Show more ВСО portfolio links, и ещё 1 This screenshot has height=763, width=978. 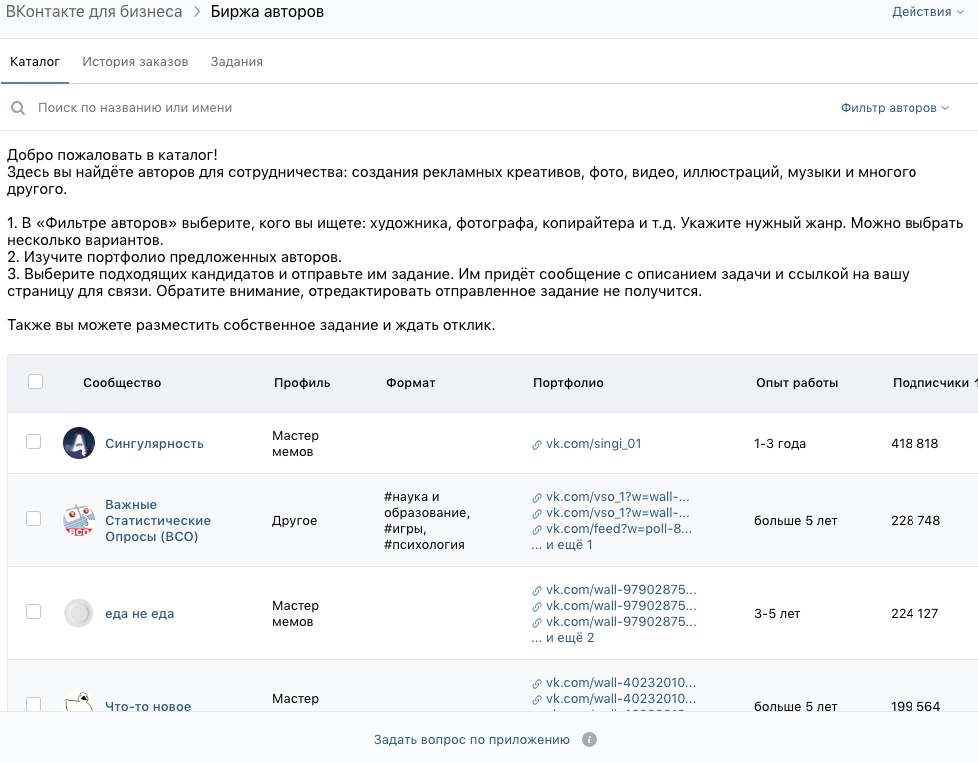[562, 545]
